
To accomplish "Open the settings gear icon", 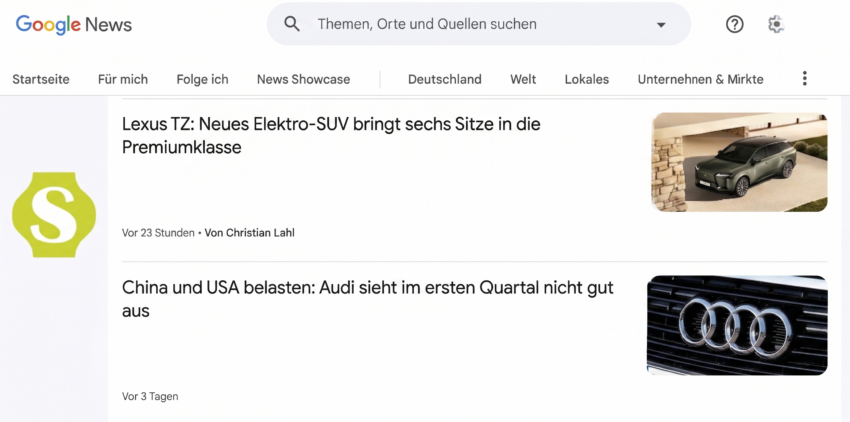I will [x=776, y=24].
